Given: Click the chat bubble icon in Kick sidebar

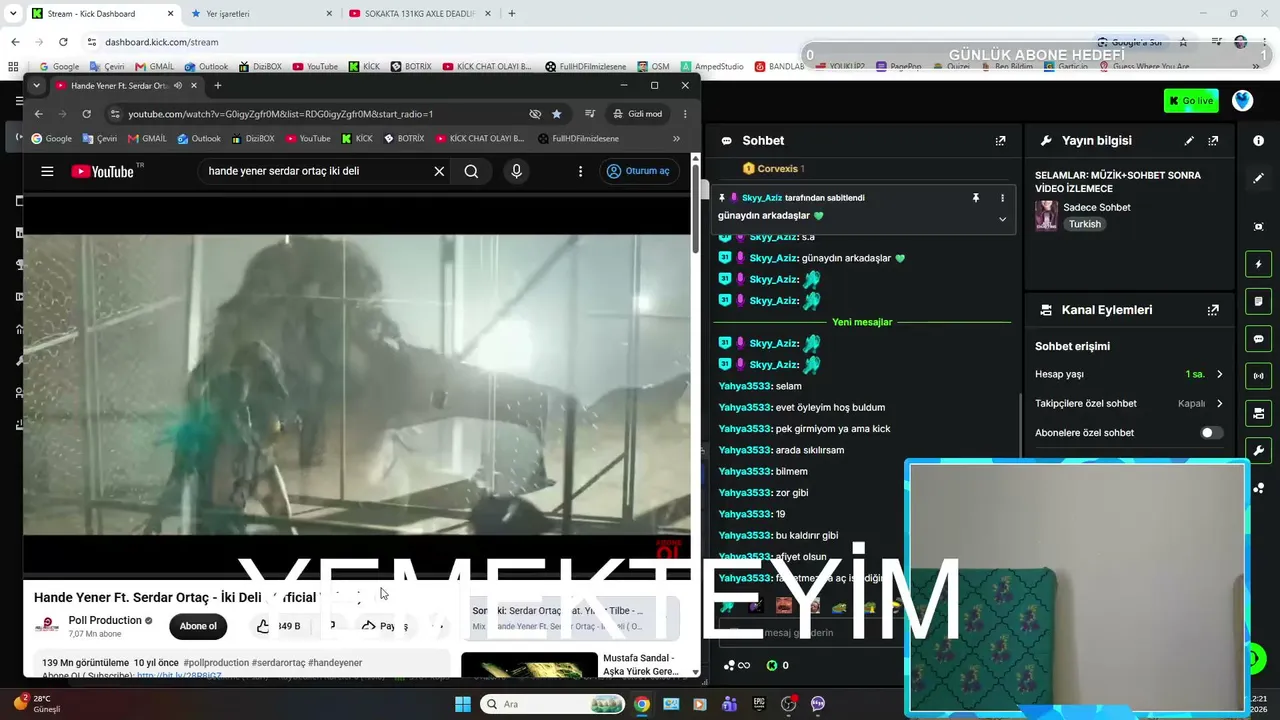Looking at the screenshot, I should (x=1258, y=339).
